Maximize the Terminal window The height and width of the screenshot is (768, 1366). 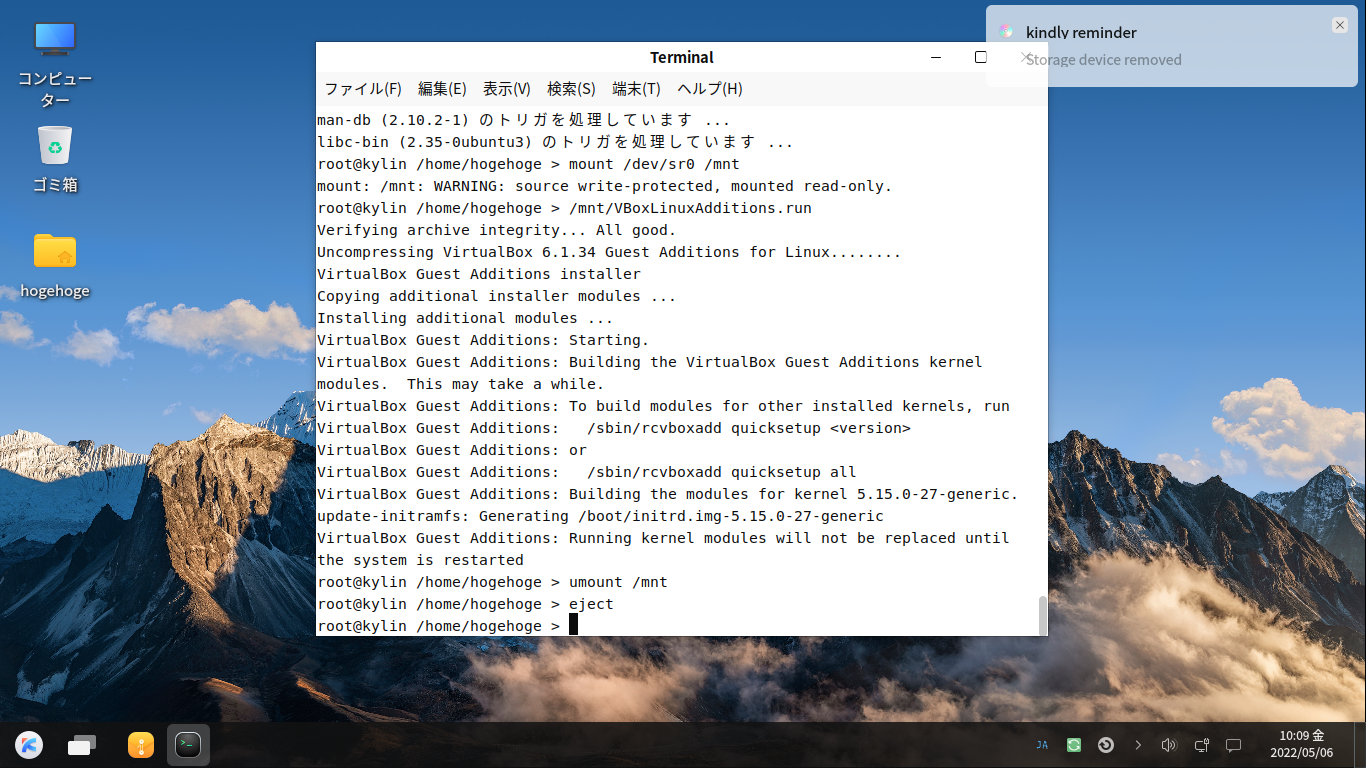click(981, 57)
